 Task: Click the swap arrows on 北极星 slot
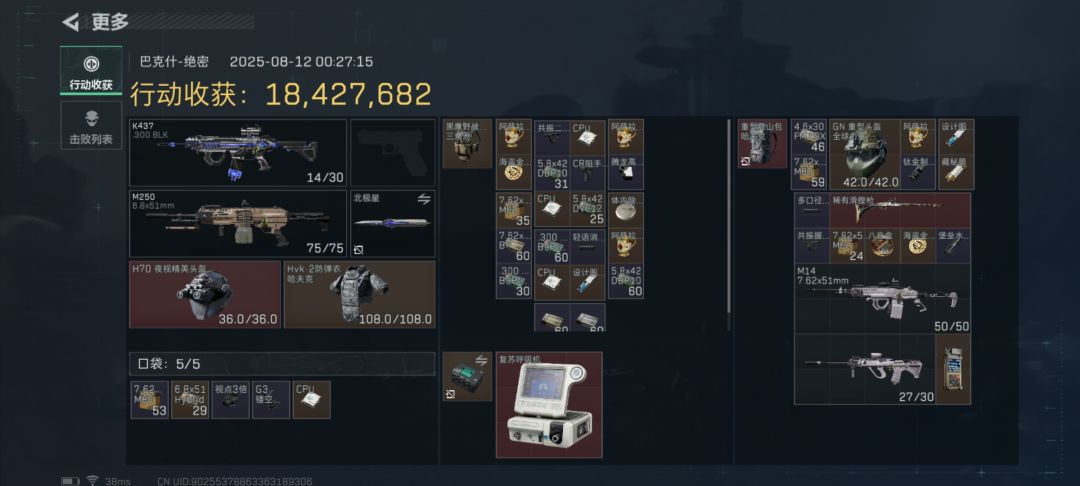pyautogui.click(x=424, y=199)
